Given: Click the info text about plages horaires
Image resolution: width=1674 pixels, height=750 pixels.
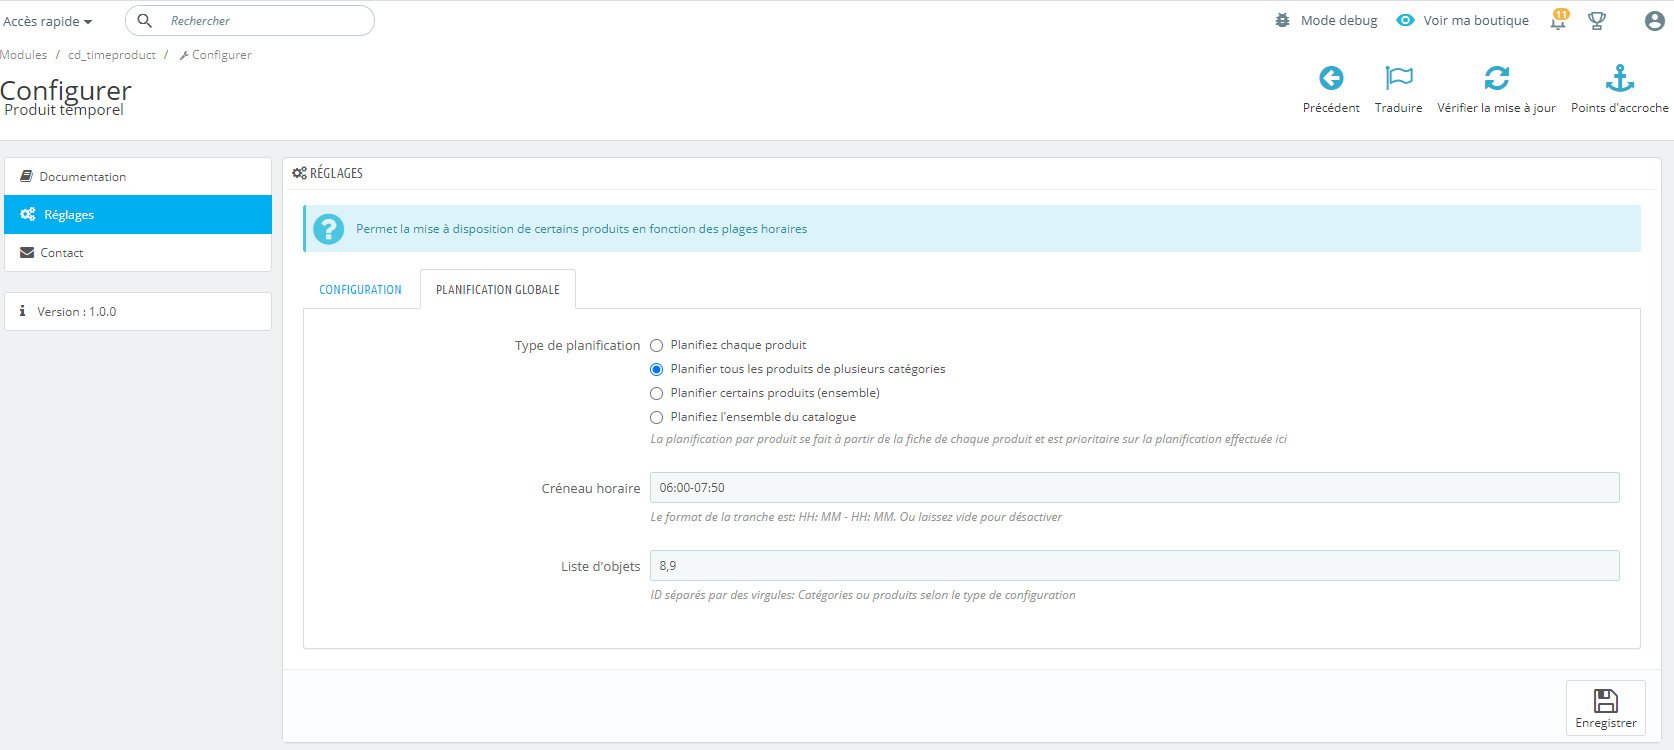Looking at the screenshot, I should click(581, 229).
